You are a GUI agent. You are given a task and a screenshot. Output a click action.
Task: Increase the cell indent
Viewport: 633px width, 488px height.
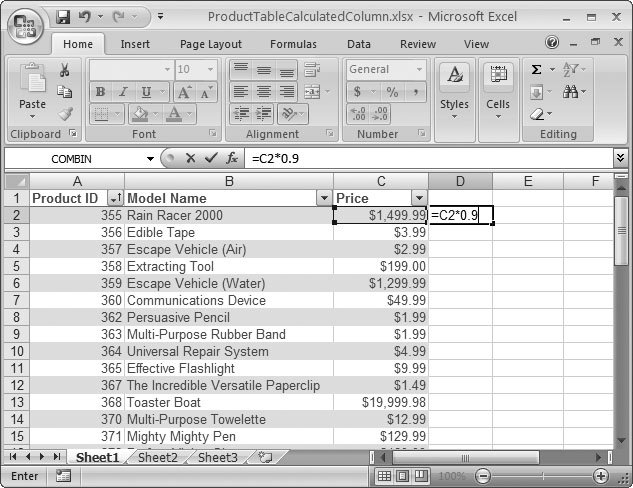coord(264,114)
